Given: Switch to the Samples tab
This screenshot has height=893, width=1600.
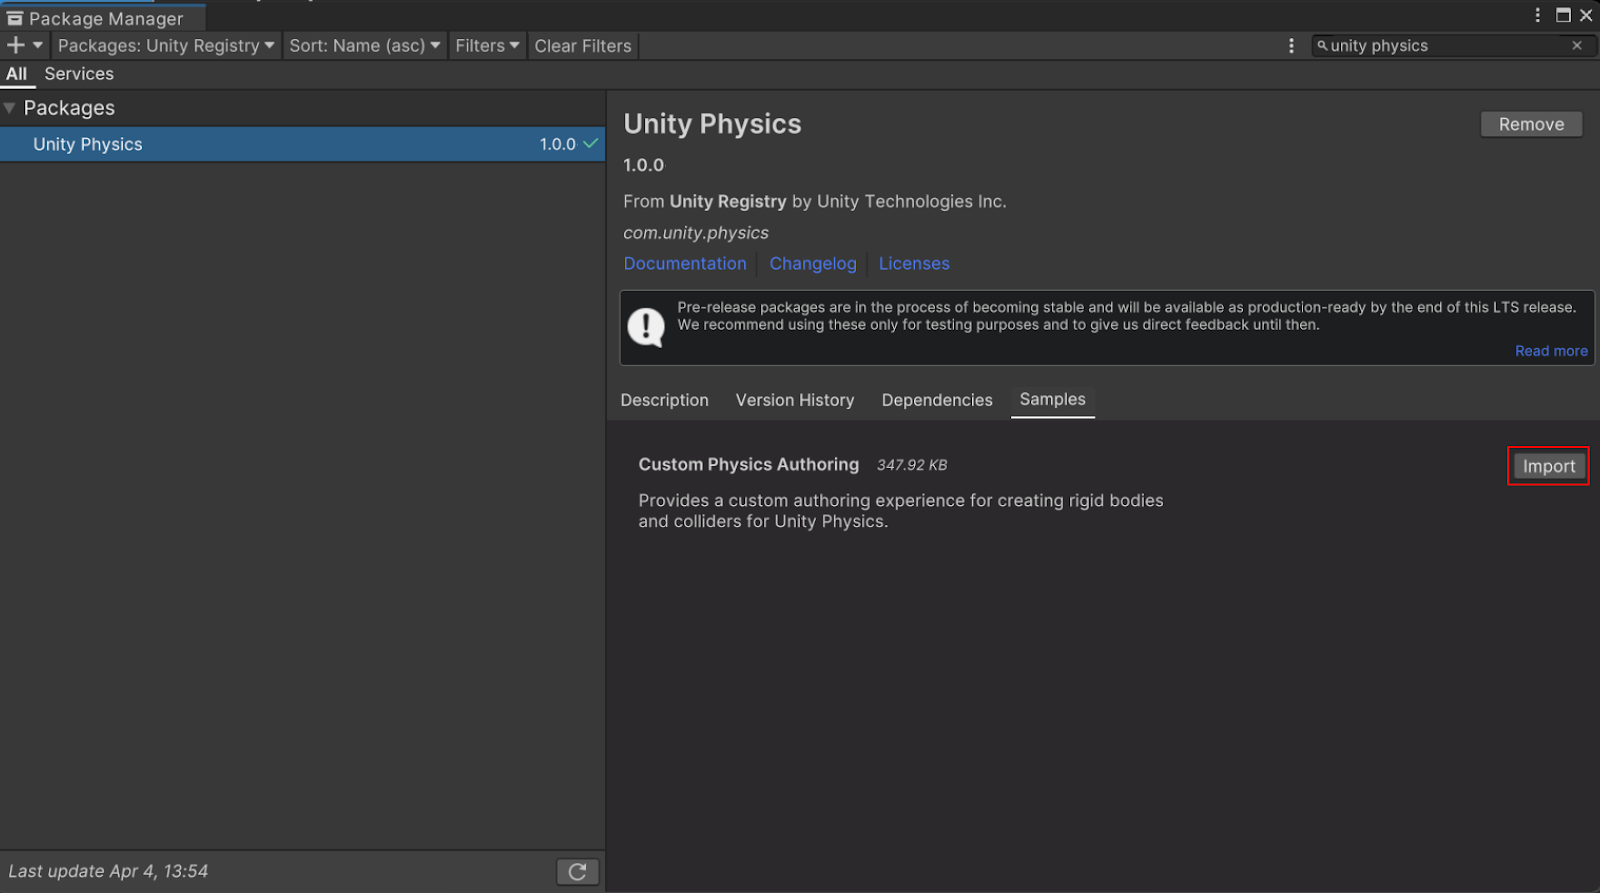Looking at the screenshot, I should (1052, 400).
